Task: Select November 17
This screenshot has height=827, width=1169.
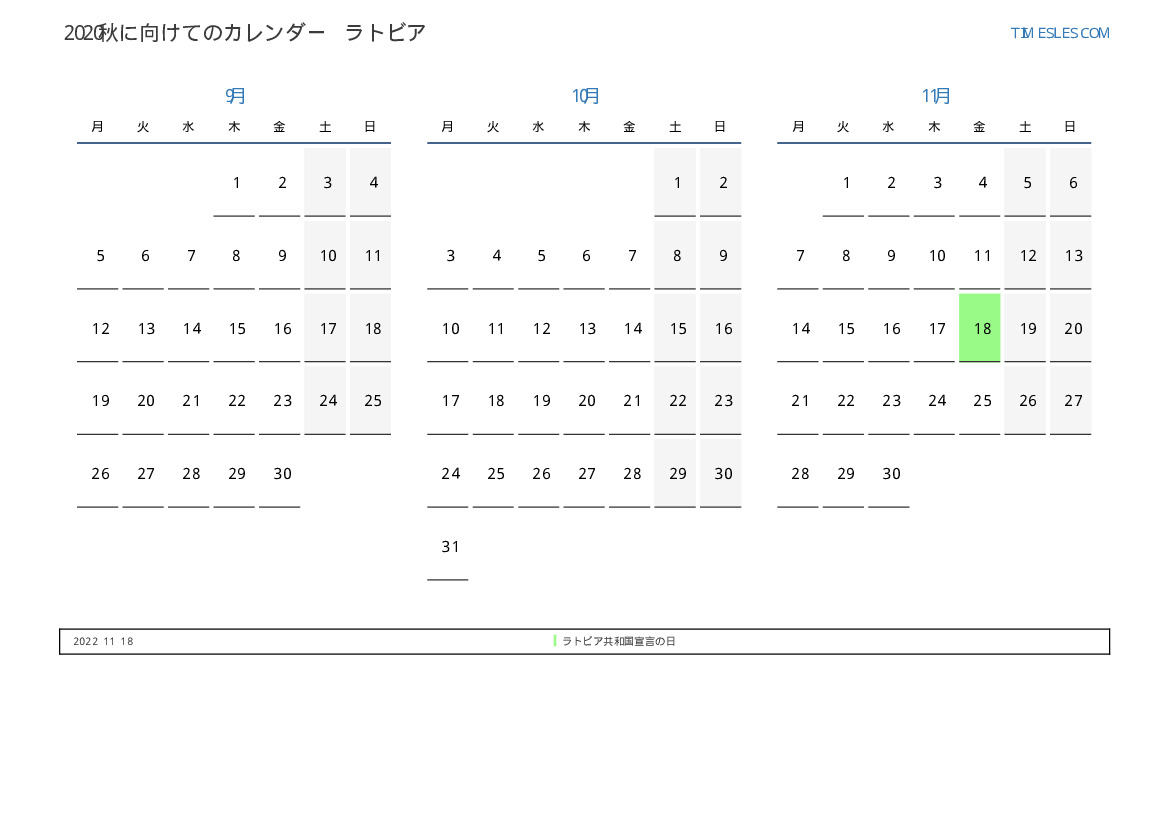Action: pyautogui.click(x=934, y=328)
